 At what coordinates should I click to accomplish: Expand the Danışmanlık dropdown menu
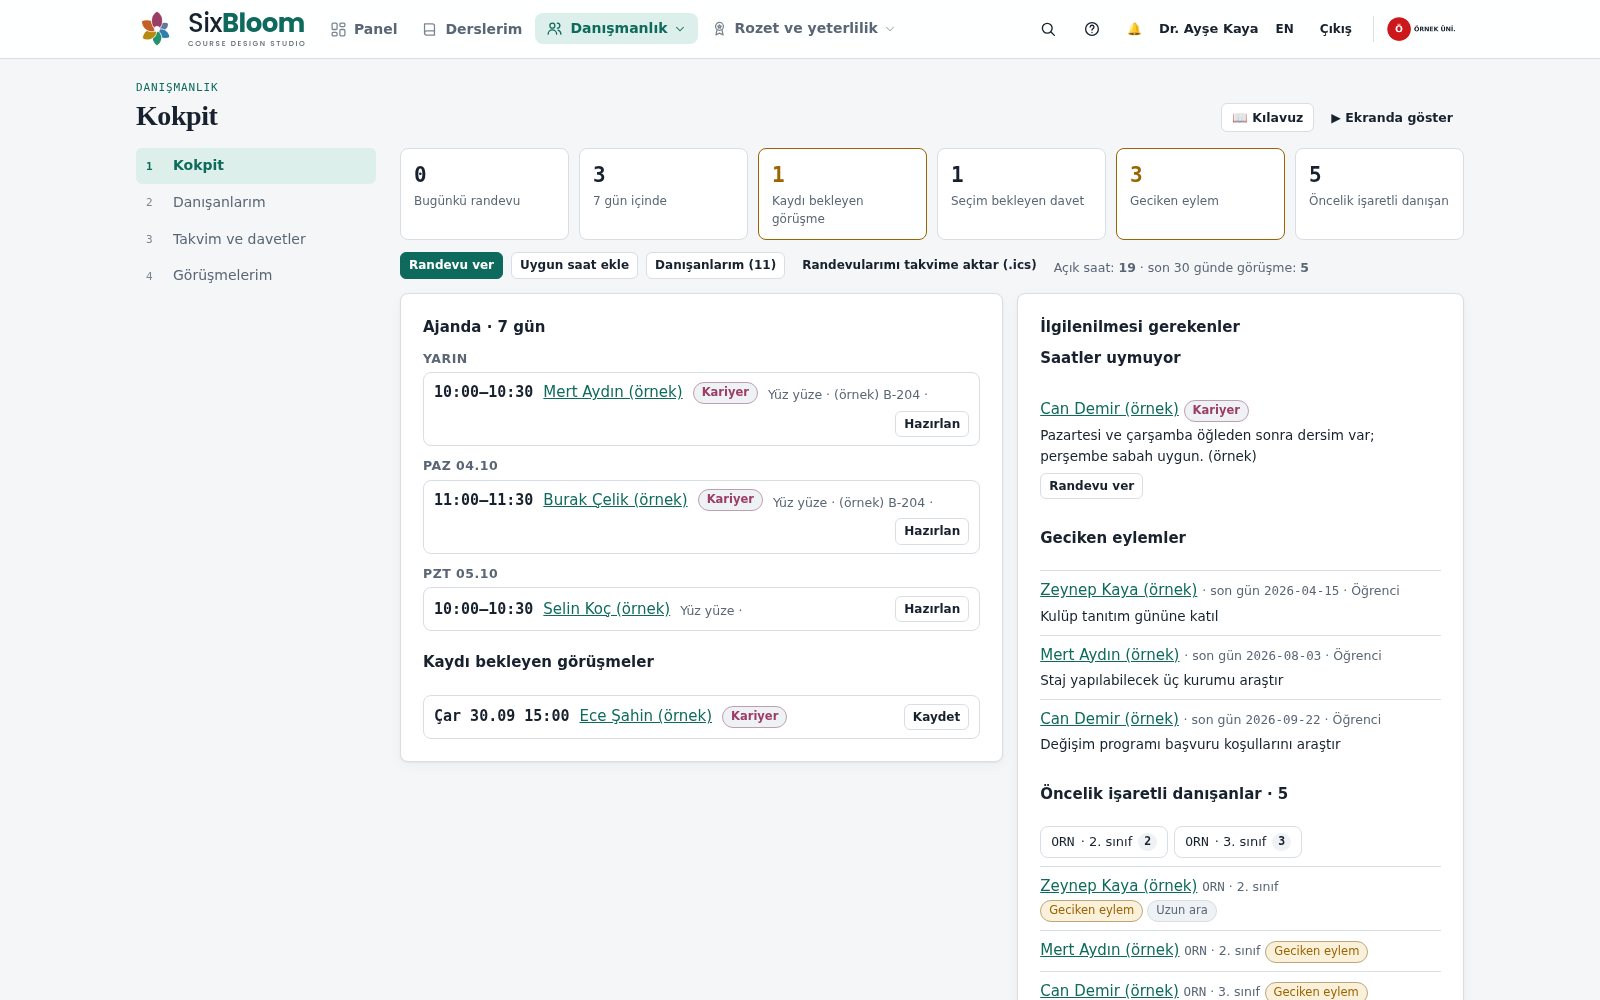tap(616, 29)
